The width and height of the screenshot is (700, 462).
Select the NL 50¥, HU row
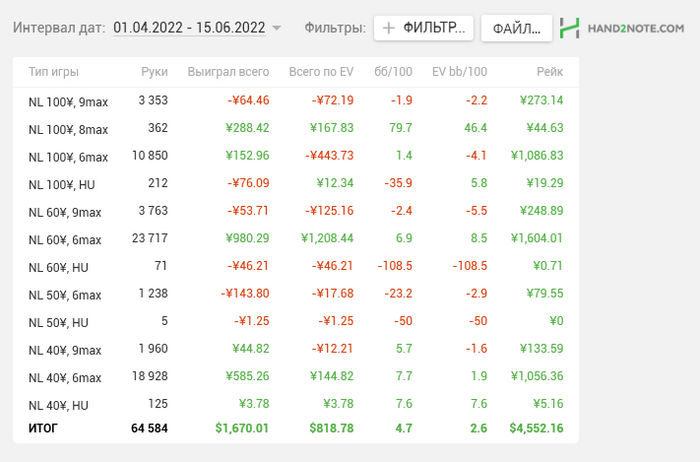[296, 321]
